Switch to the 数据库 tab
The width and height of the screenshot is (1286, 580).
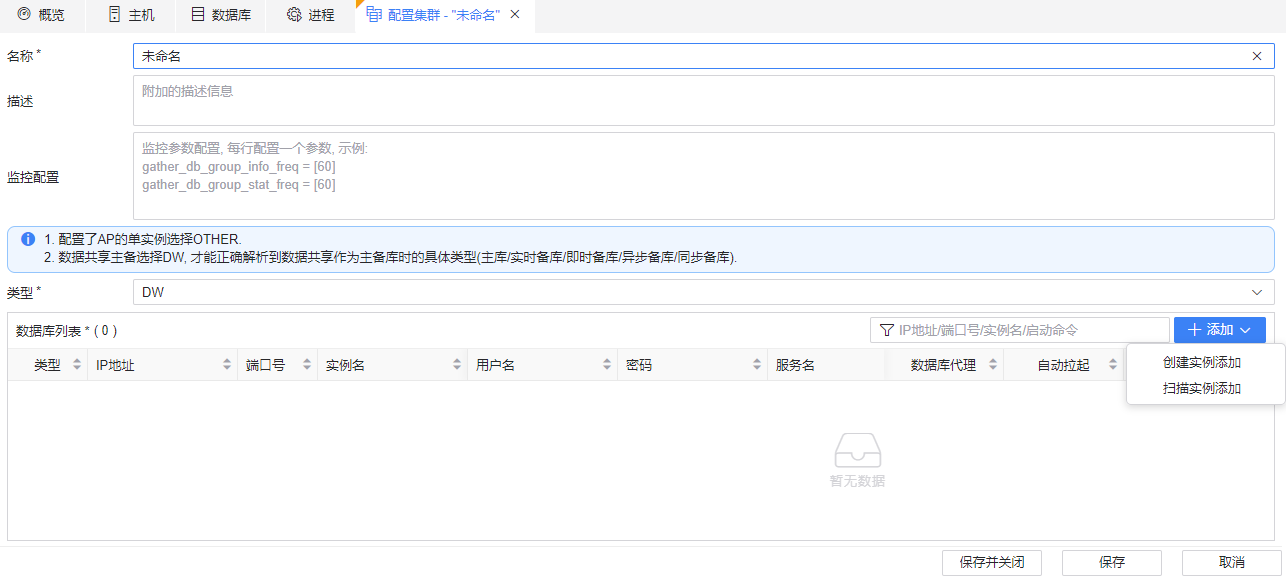click(220, 15)
